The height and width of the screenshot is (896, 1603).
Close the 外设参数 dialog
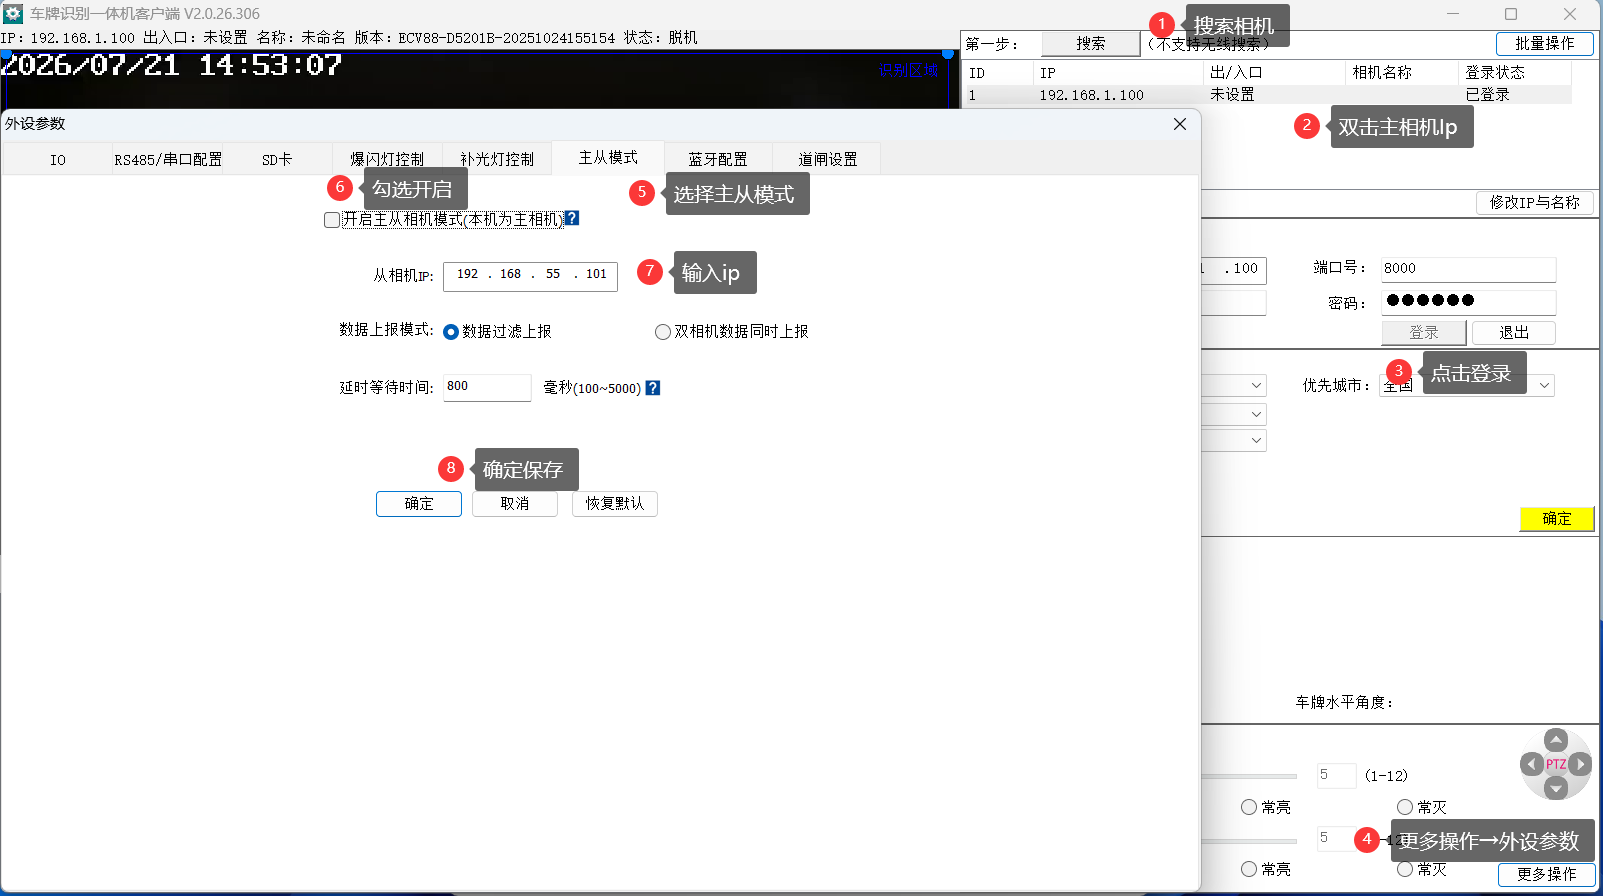coord(1180,124)
